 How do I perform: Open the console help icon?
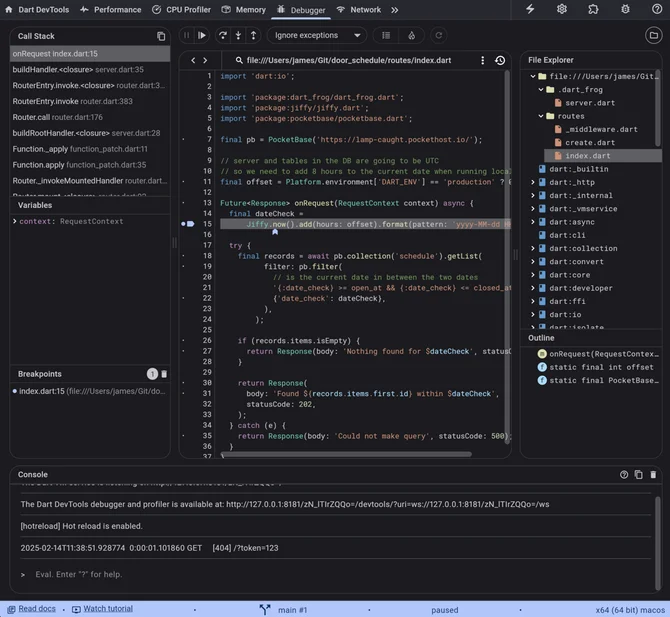(624, 475)
